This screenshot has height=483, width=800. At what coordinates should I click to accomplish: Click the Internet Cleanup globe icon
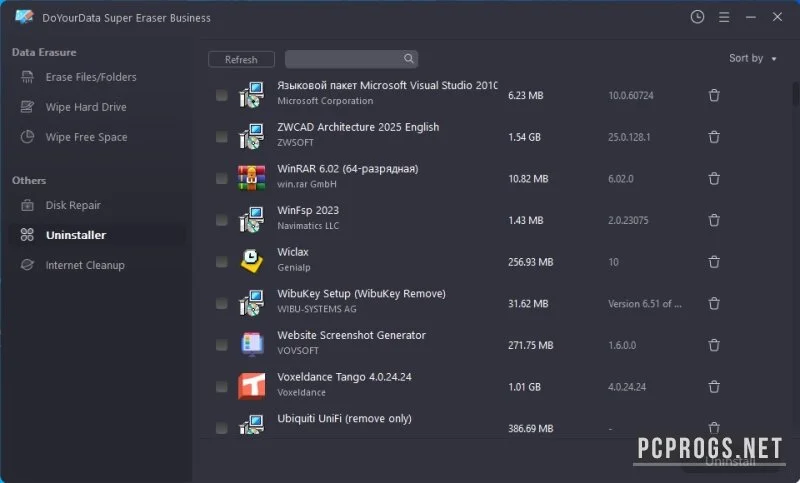point(27,265)
